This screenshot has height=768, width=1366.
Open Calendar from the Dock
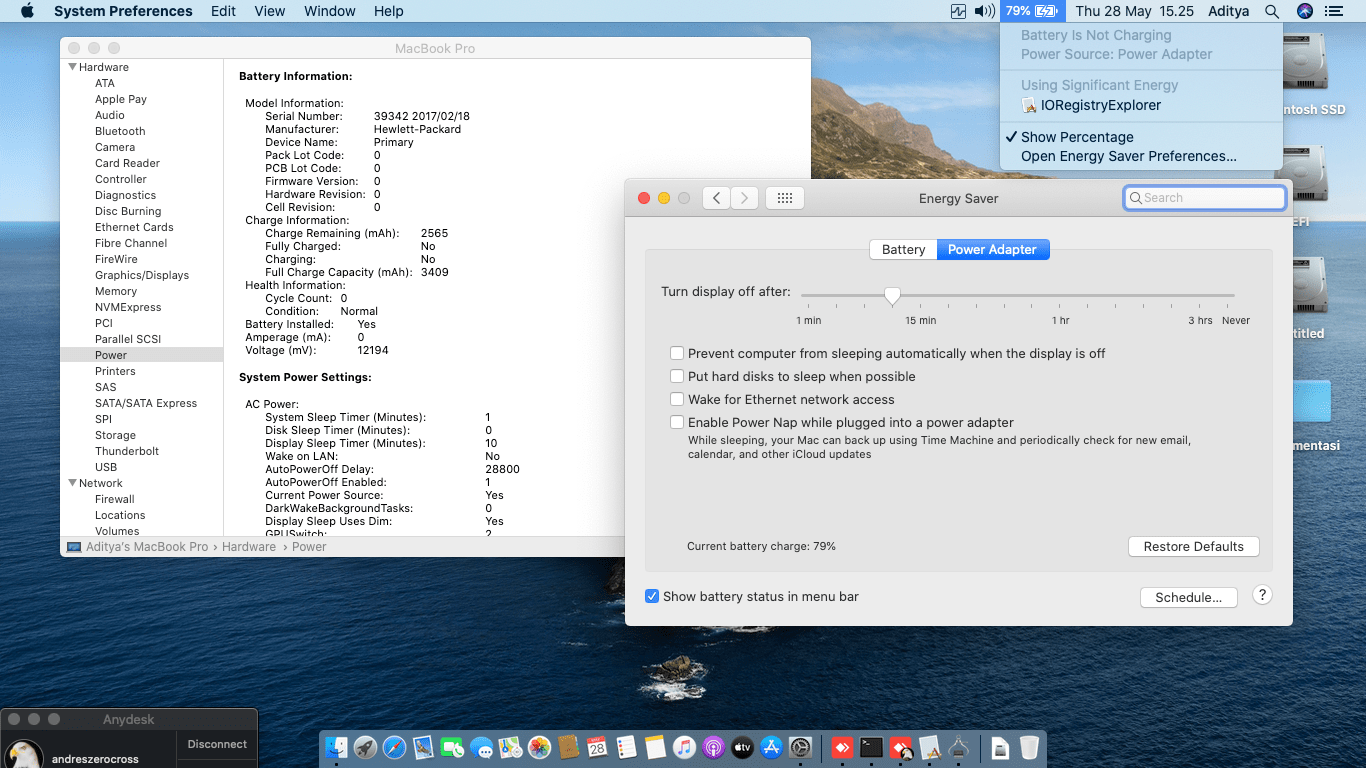click(x=598, y=747)
